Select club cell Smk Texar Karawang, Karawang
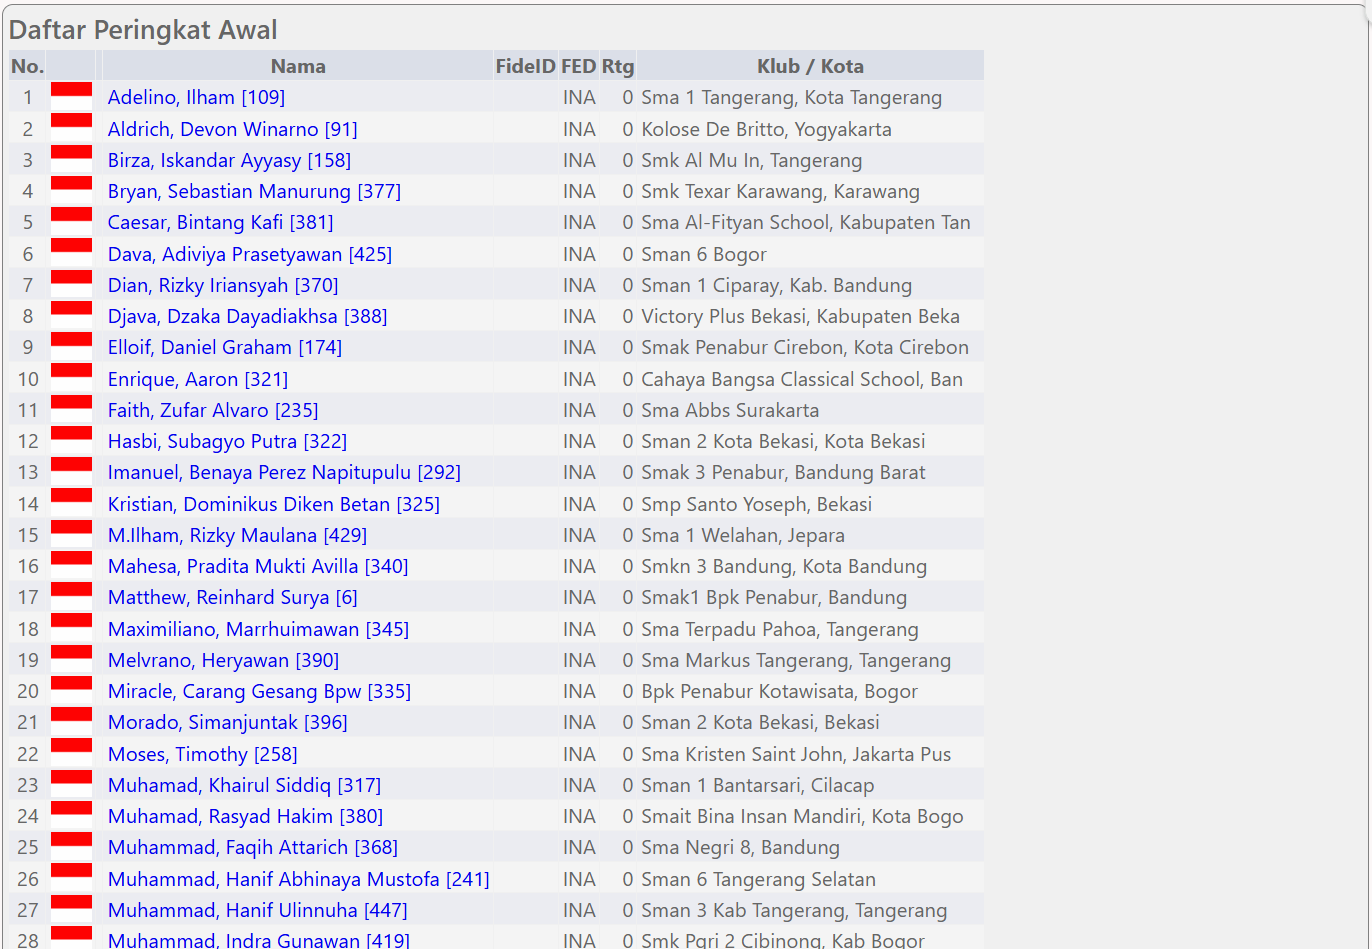1372x949 pixels. [x=810, y=191]
